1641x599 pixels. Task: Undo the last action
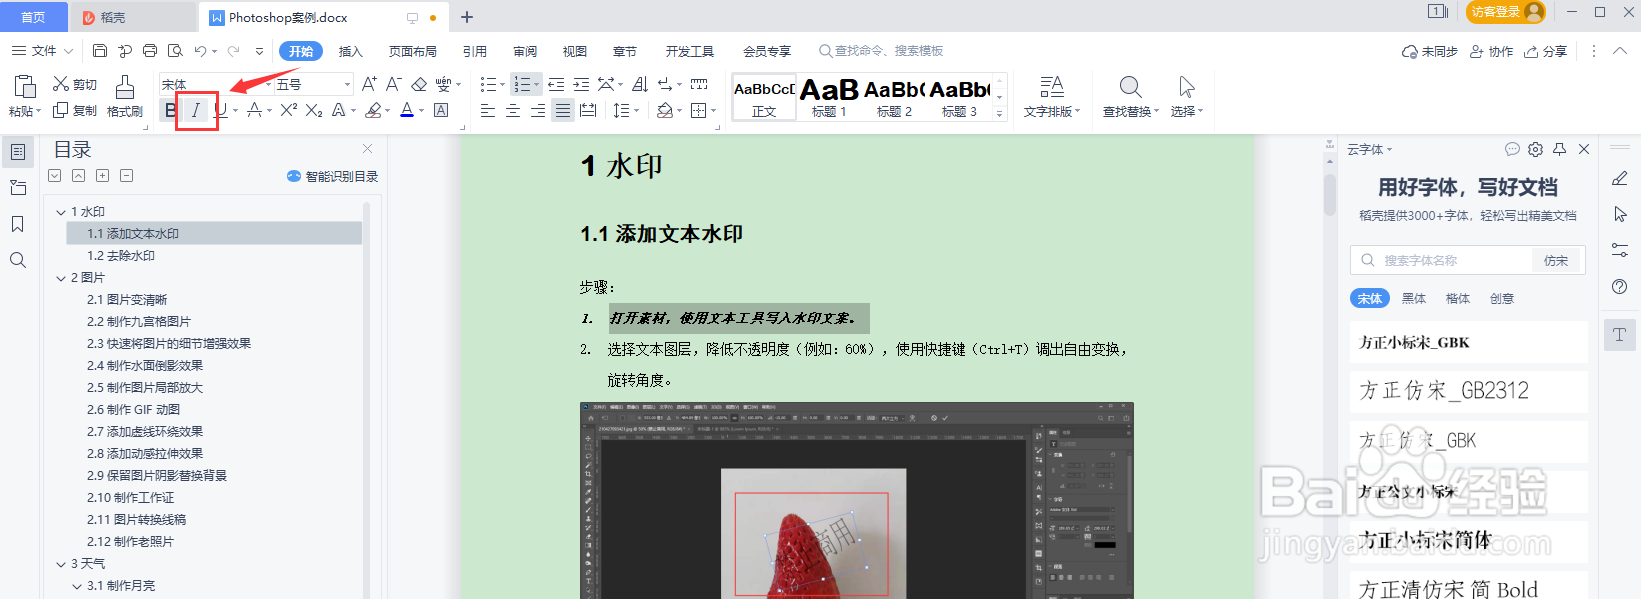200,51
